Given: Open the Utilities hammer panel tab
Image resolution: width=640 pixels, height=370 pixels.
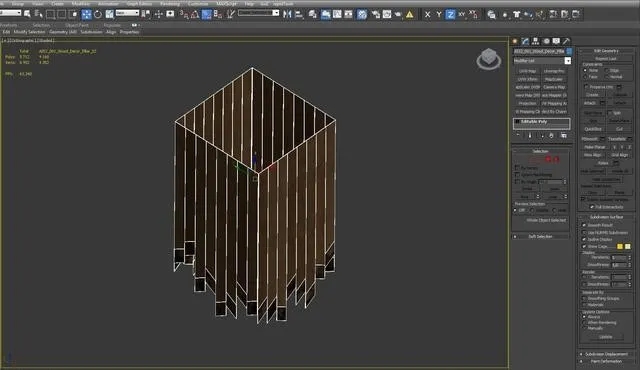Looking at the screenshot, I should pyautogui.click(x=567, y=41).
